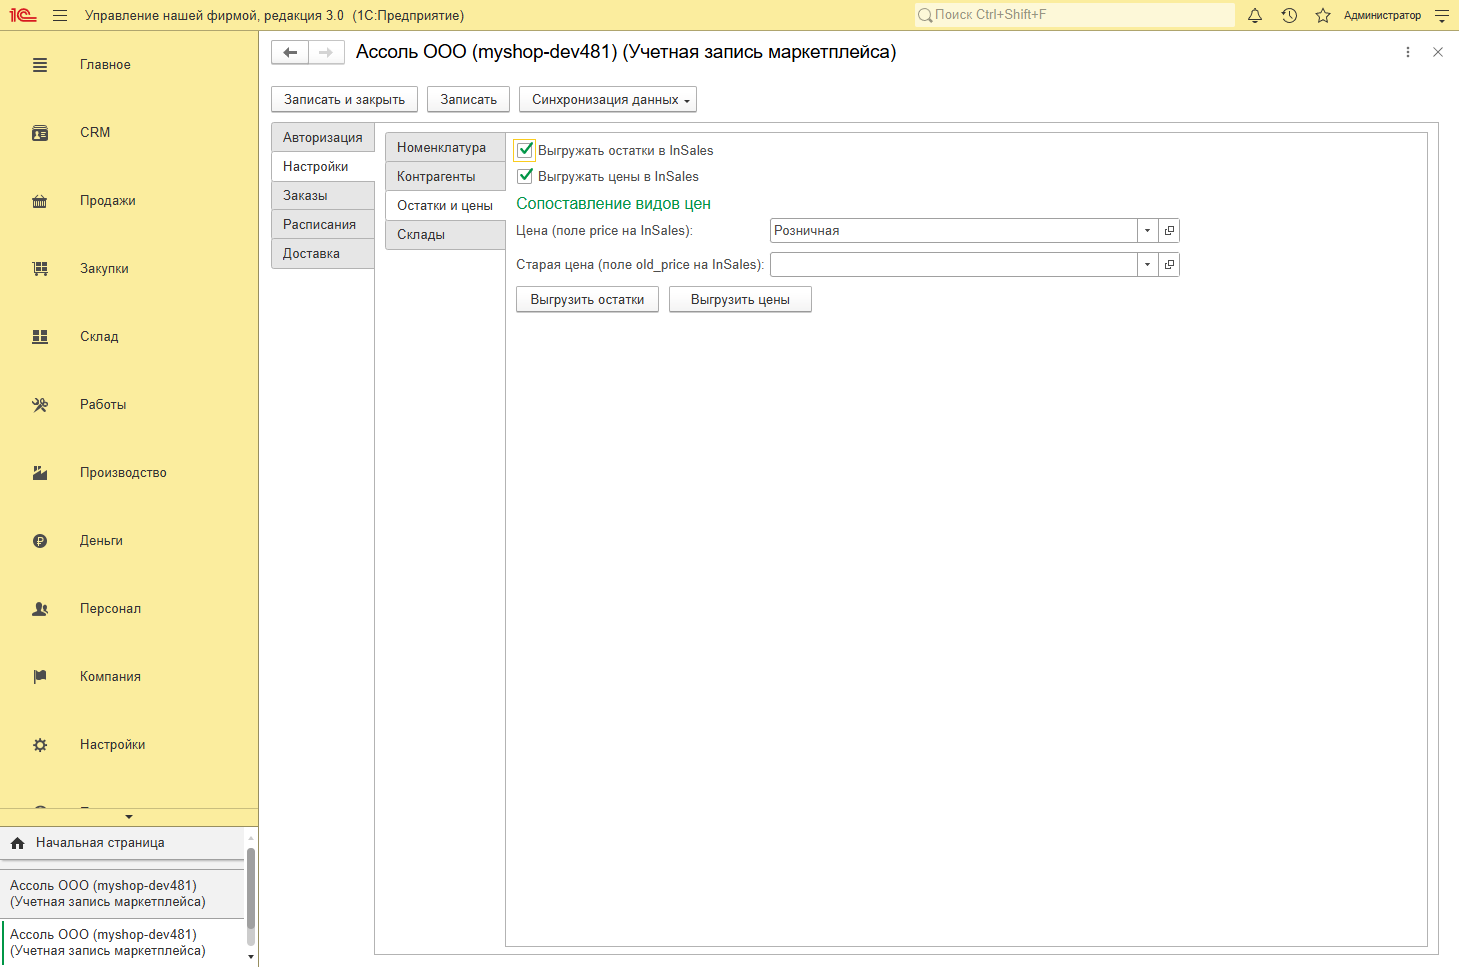The width and height of the screenshot is (1459, 967).
Task: Switch to the Номенклатура sub-tab
Action: (x=445, y=148)
